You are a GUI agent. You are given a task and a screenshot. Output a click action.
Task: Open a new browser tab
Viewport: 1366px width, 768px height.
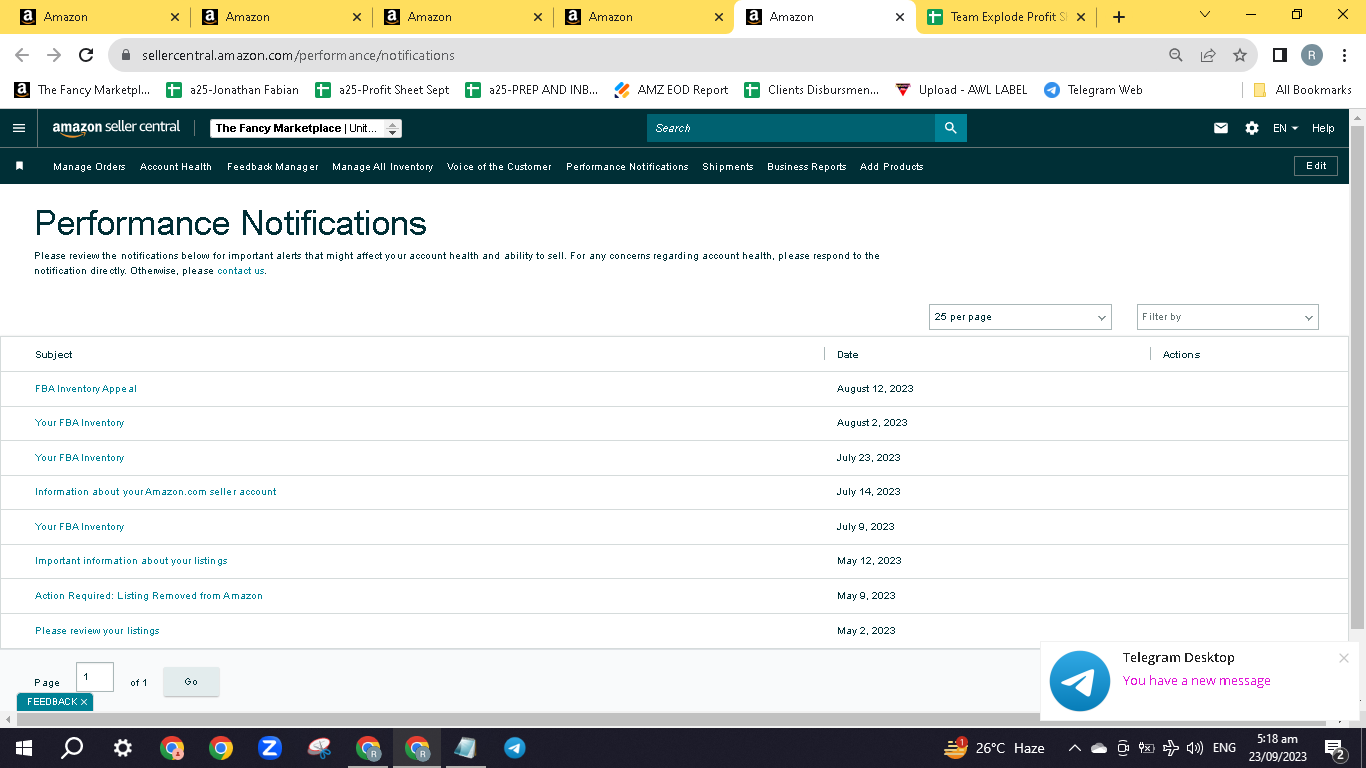pyautogui.click(x=1119, y=17)
